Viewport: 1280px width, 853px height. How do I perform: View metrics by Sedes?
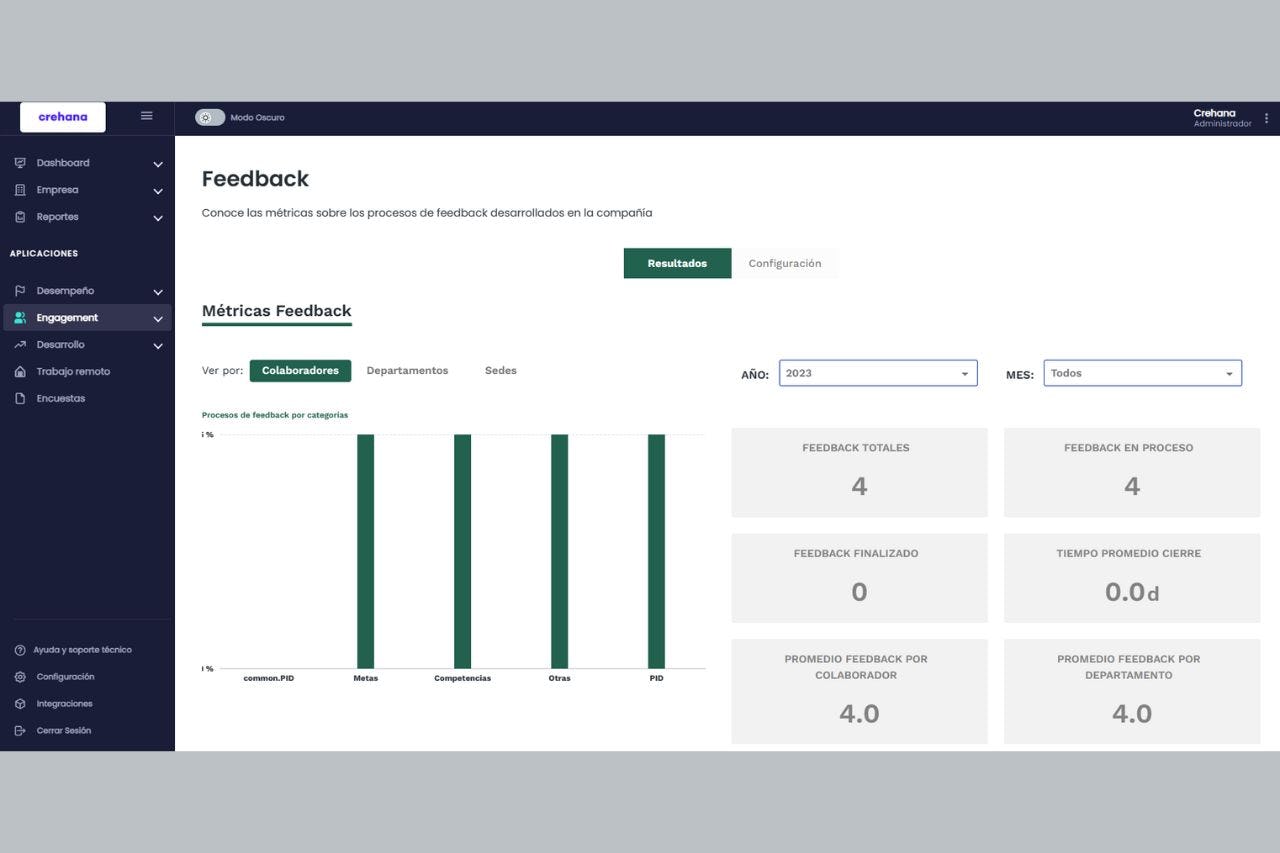click(x=501, y=371)
